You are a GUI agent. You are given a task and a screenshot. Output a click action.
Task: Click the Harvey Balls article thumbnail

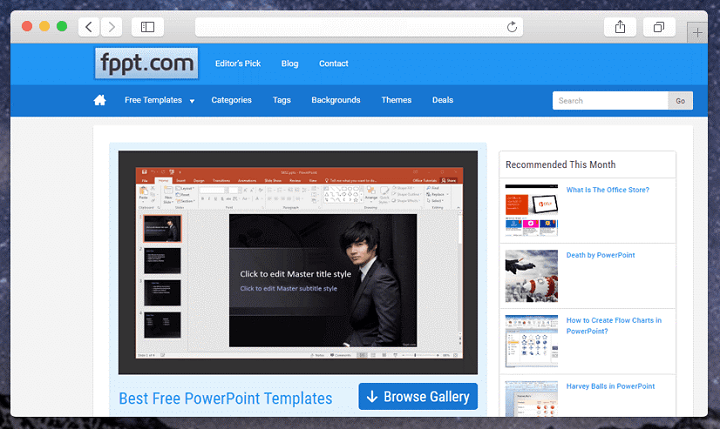click(x=531, y=399)
